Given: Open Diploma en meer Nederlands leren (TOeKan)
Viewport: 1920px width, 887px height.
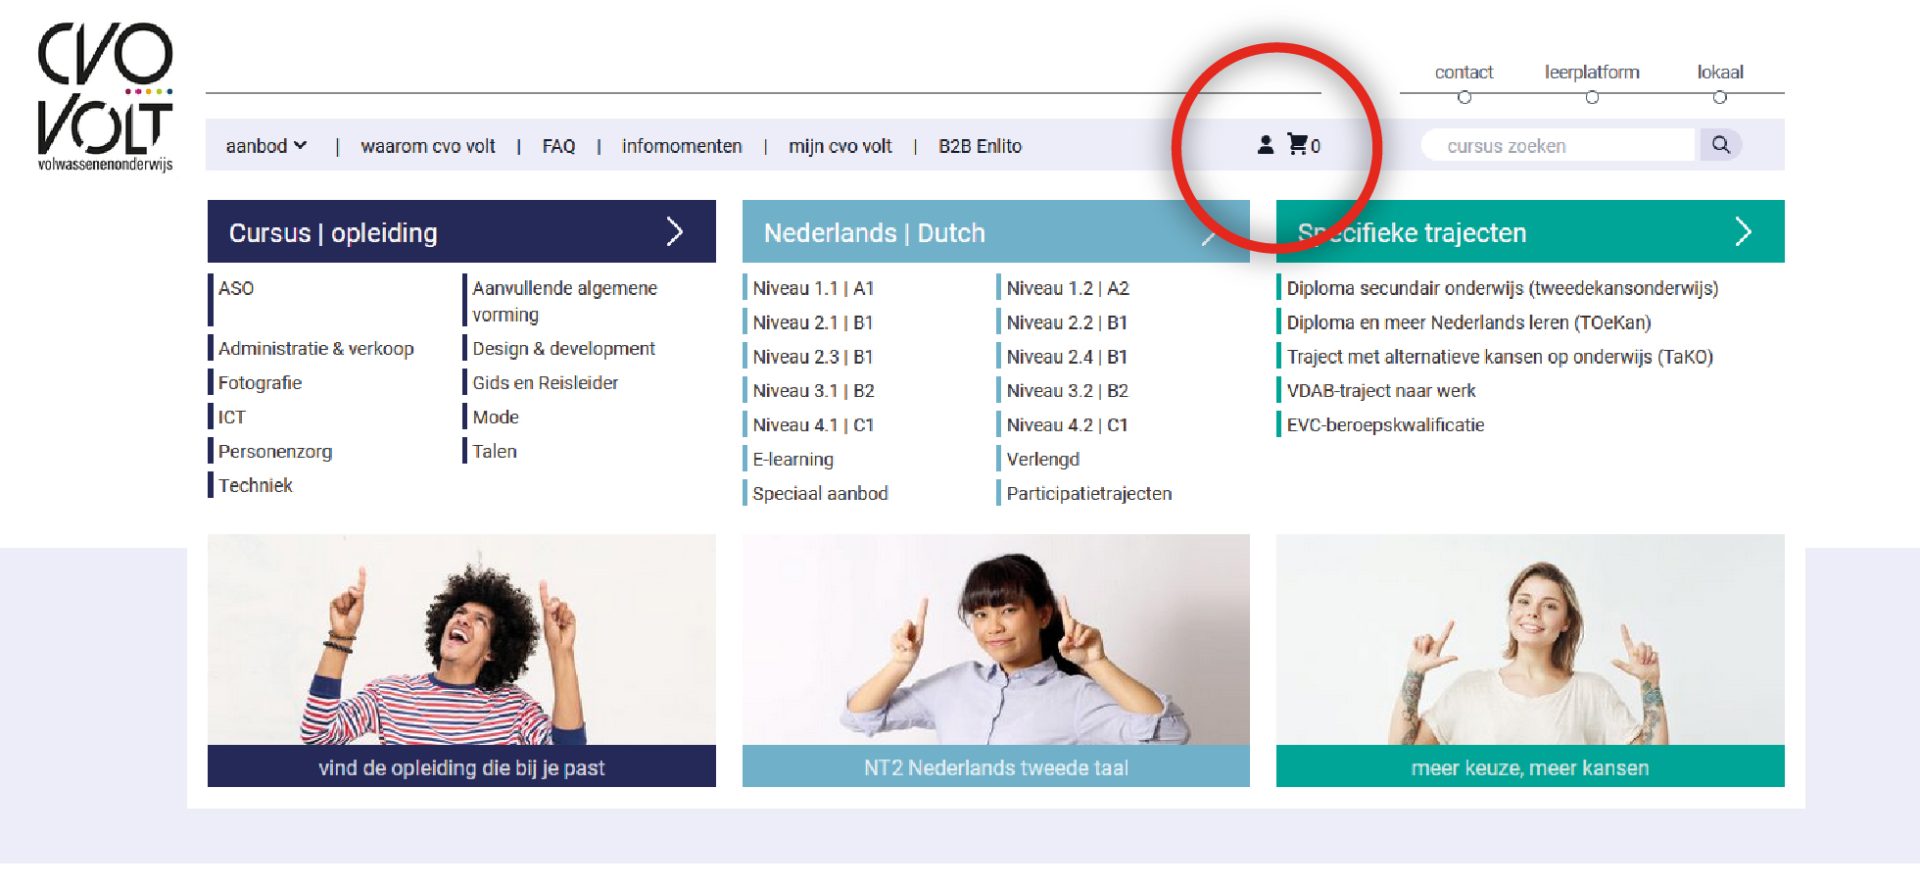Looking at the screenshot, I should [x=1468, y=322].
